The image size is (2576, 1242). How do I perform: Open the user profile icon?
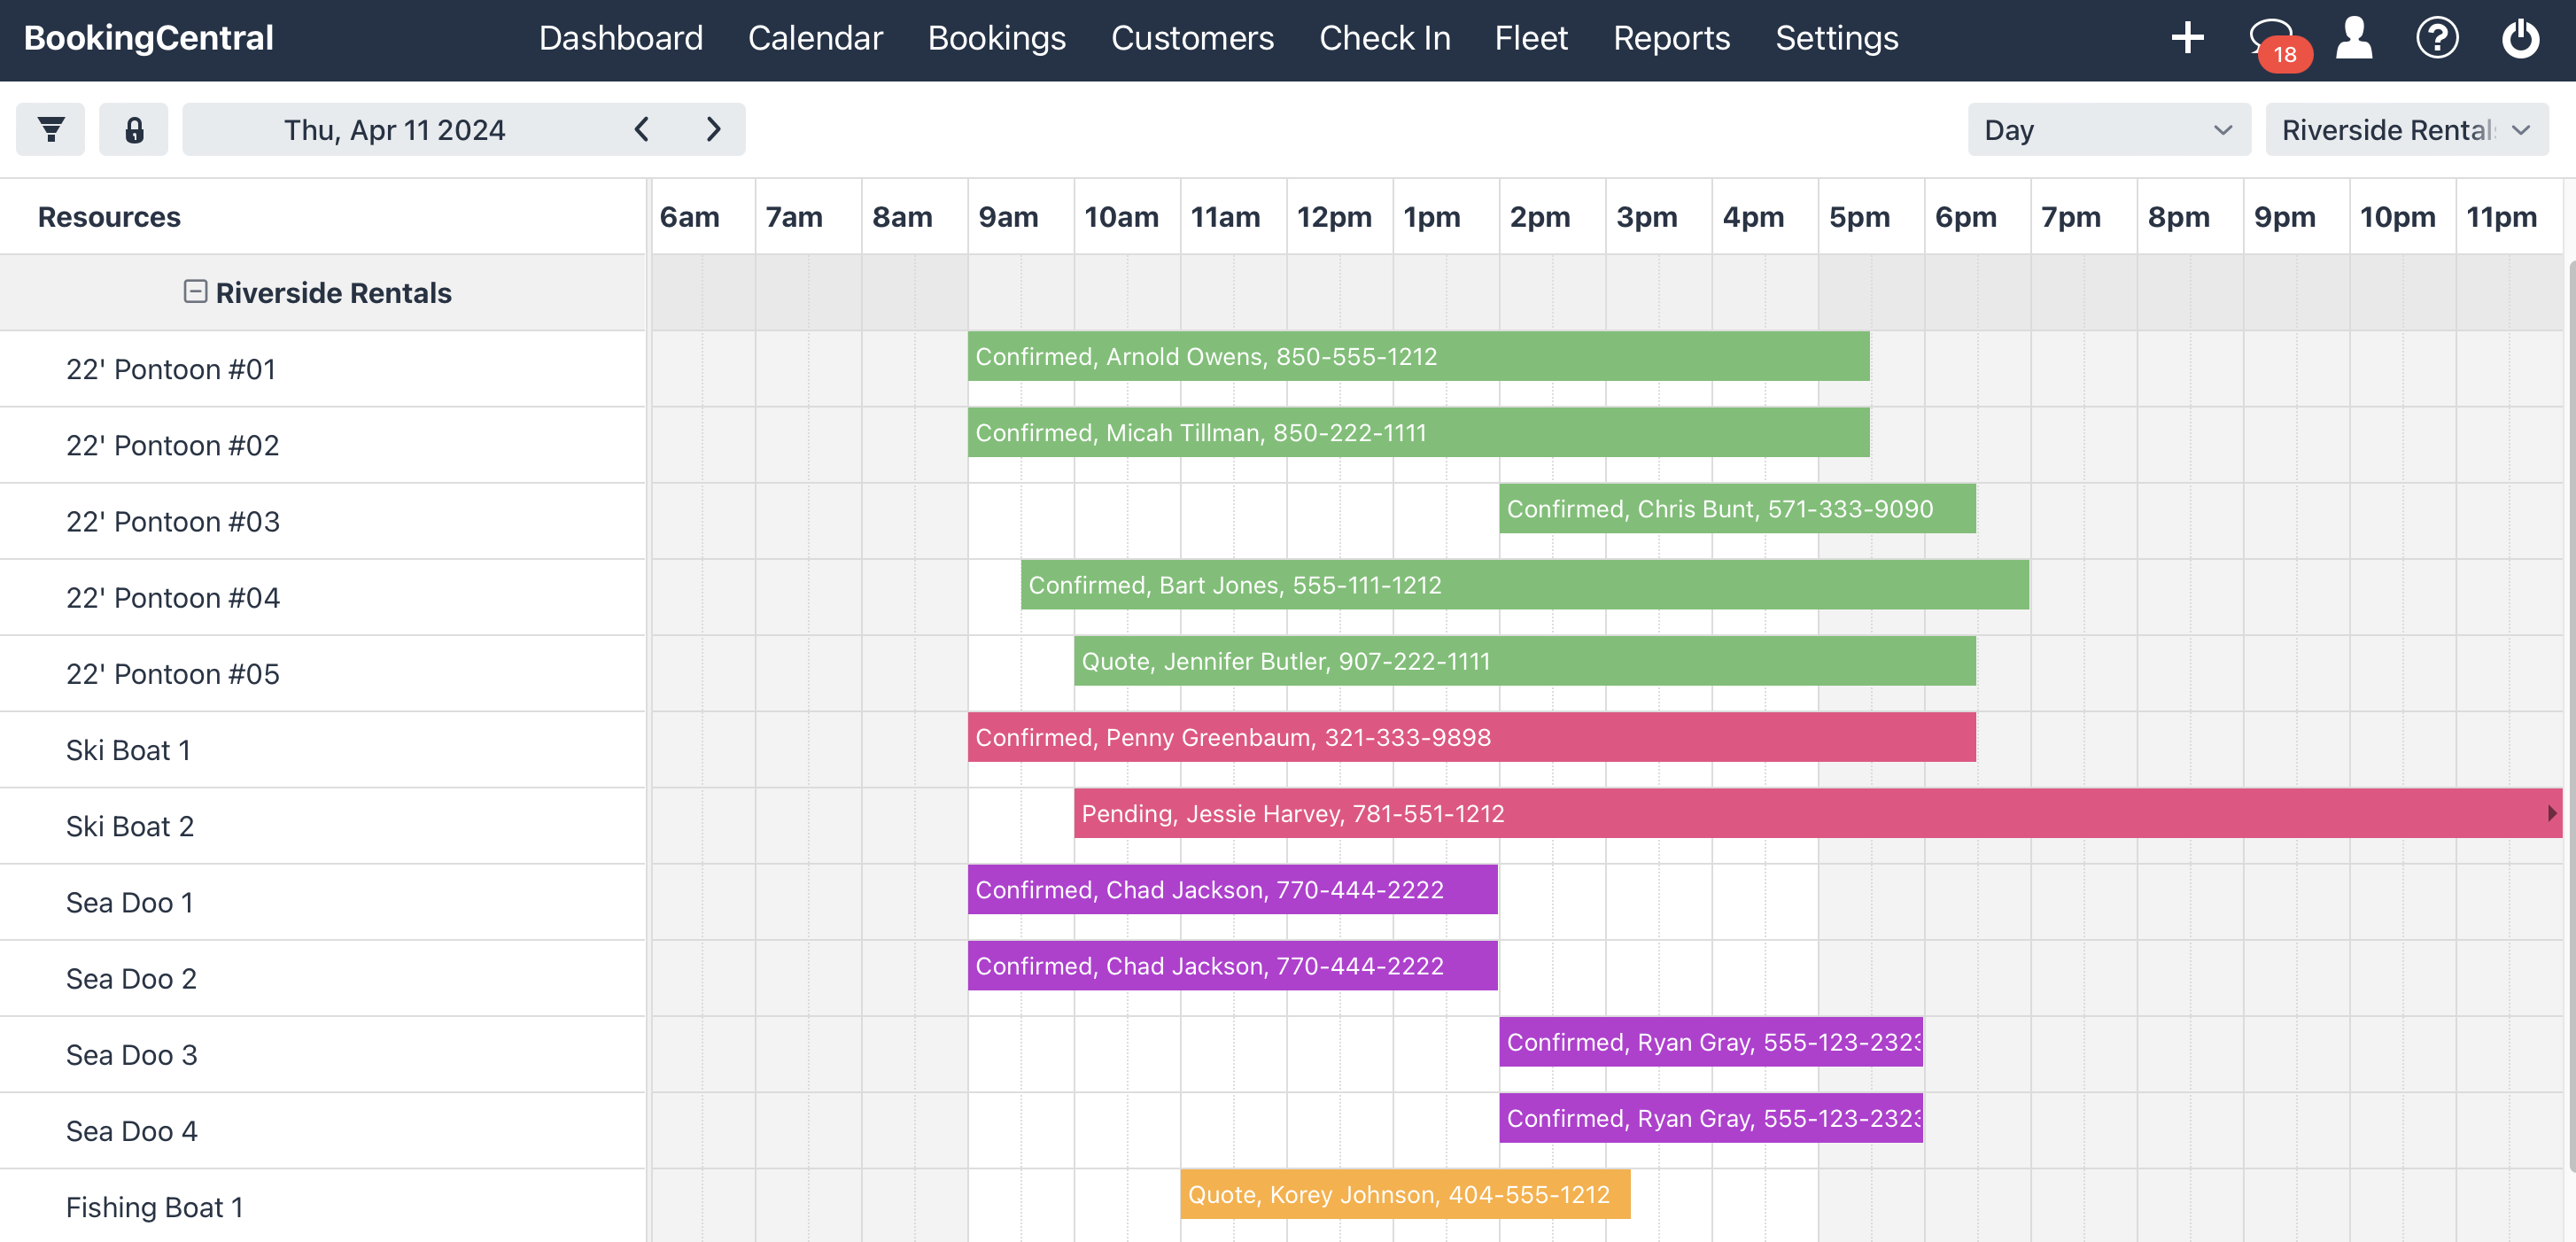2354,38
